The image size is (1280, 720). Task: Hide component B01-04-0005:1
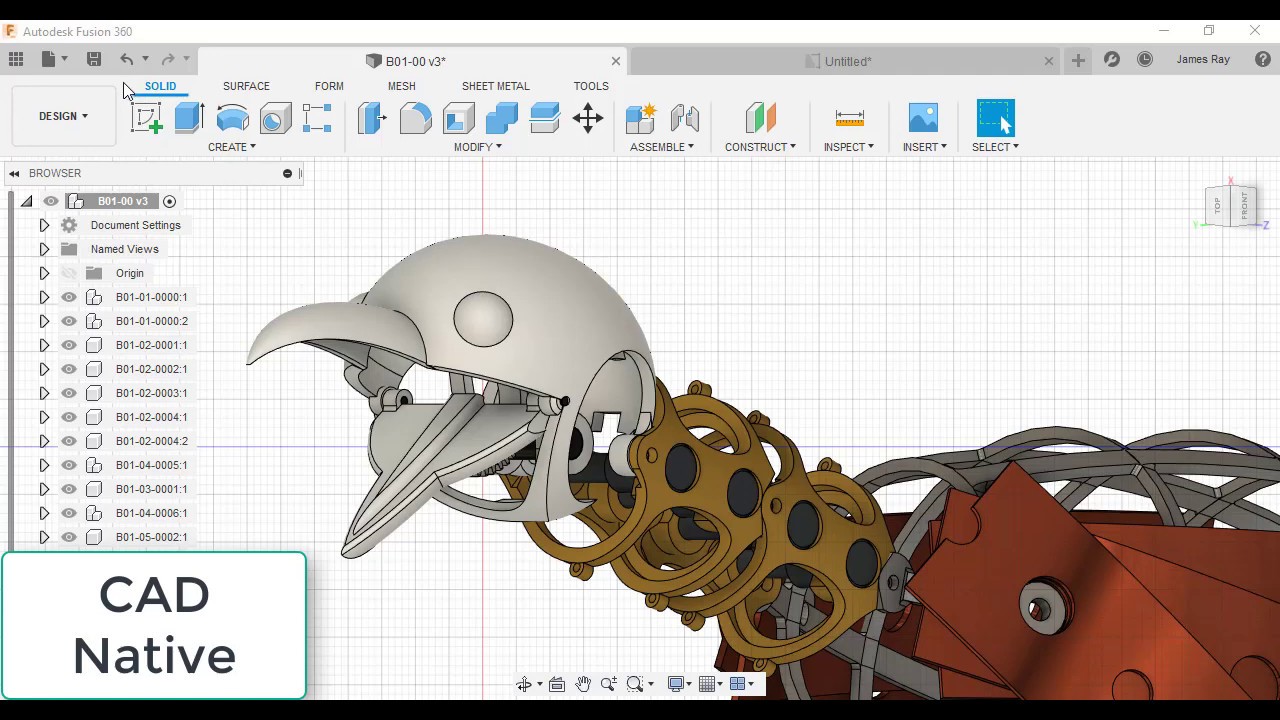(x=69, y=465)
